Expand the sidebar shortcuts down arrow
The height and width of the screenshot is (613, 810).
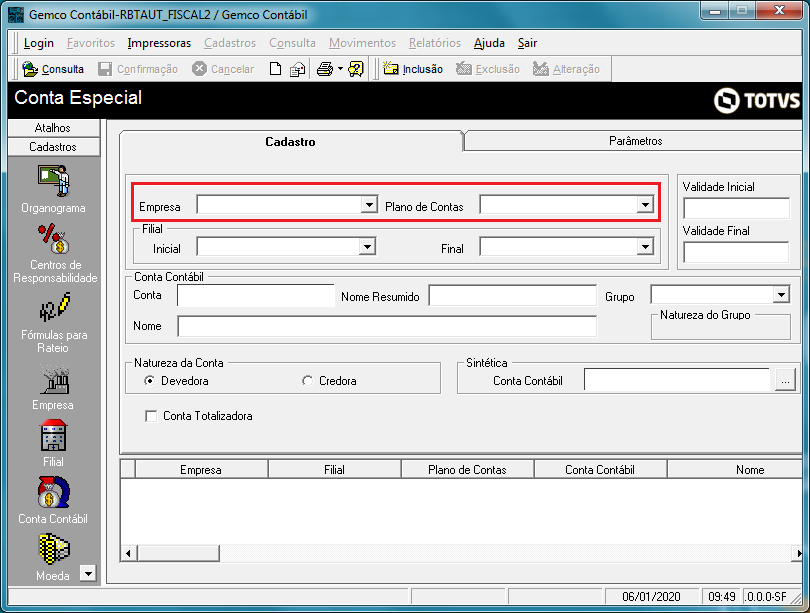pyautogui.click(x=88, y=573)
